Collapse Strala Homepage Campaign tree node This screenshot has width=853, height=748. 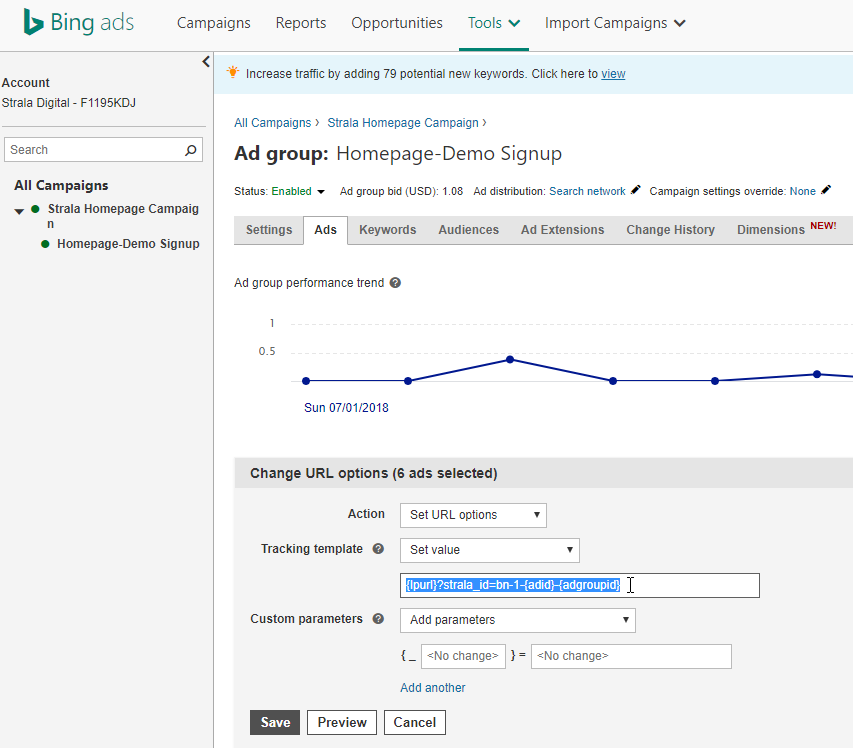tap(19, 211)
